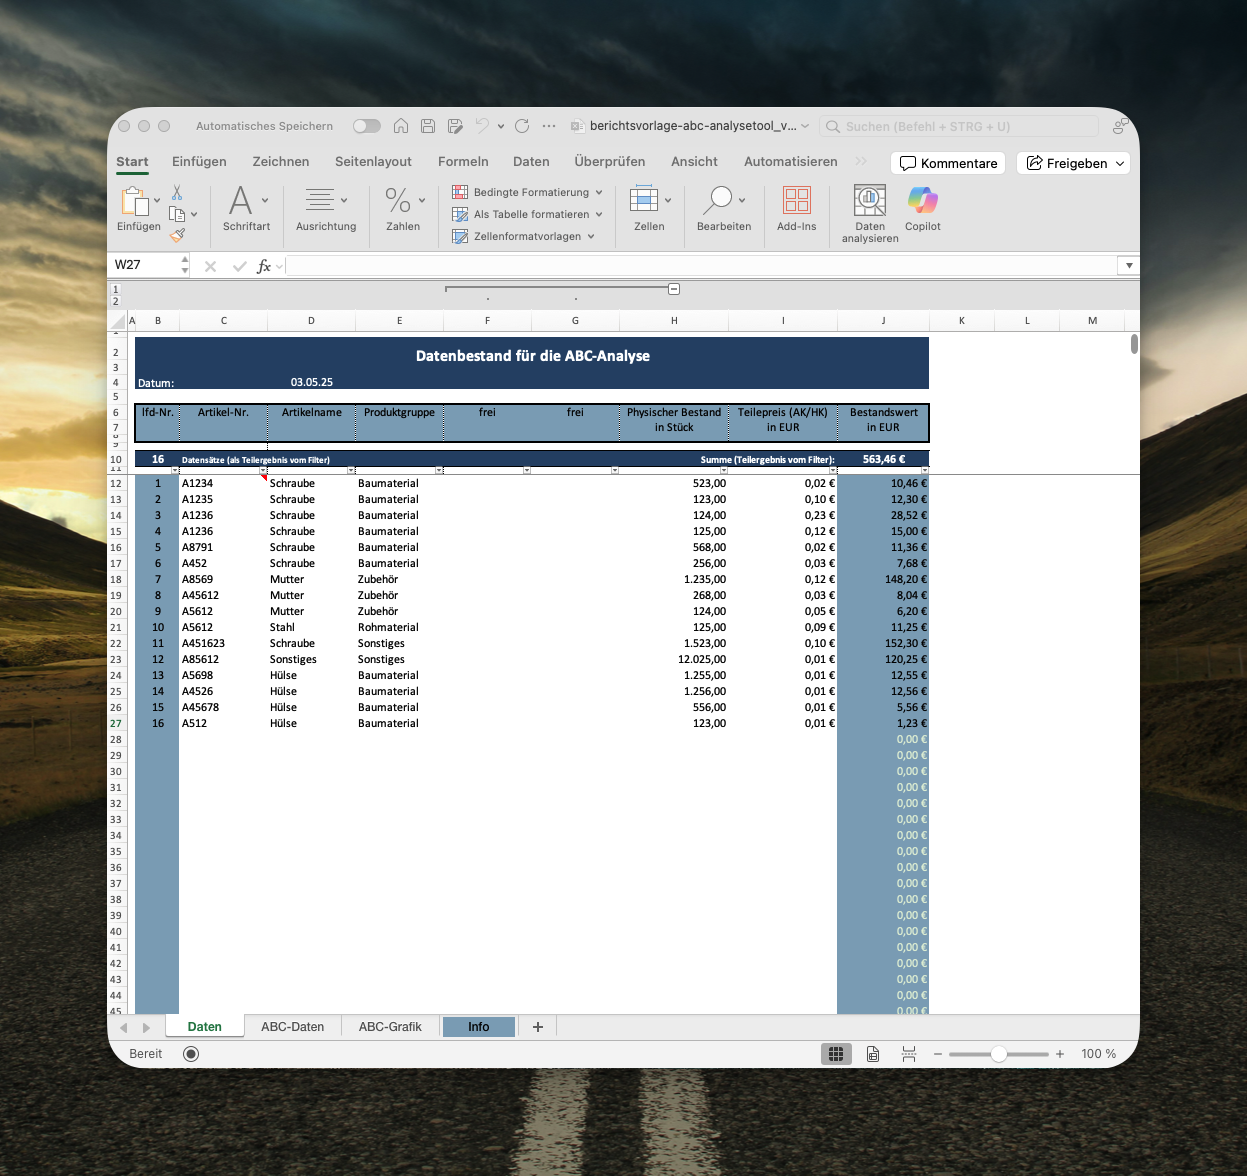Open the Automatisieren ribbon tab

[791, 161]
